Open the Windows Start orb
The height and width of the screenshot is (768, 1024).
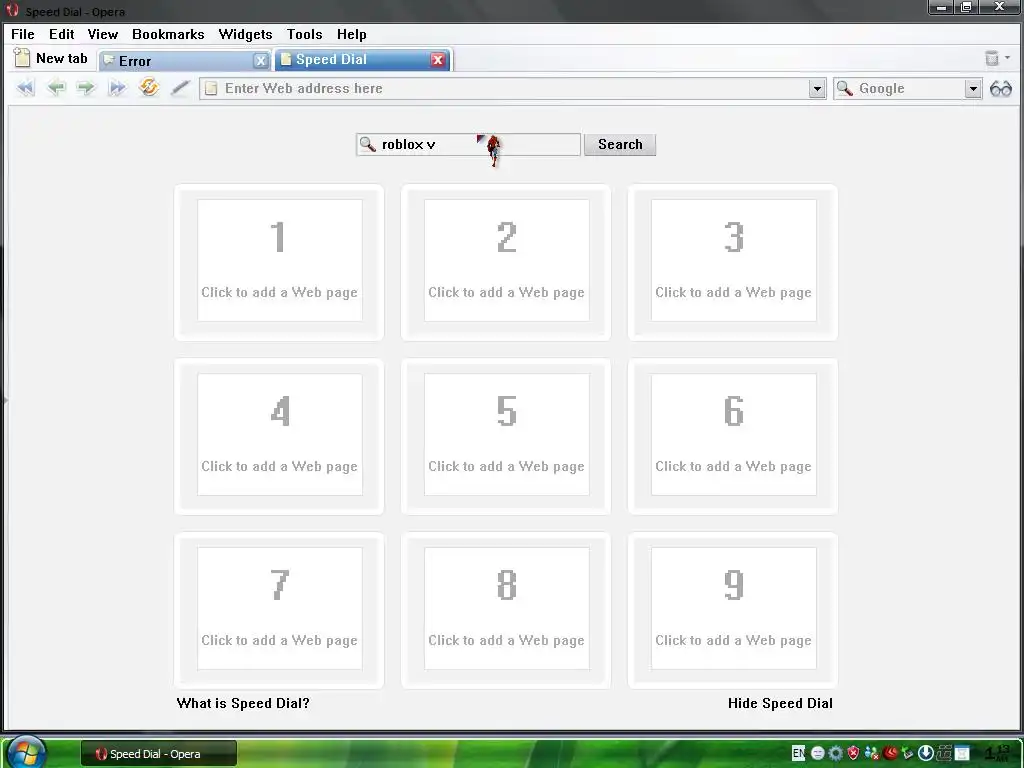coord(26,752)
